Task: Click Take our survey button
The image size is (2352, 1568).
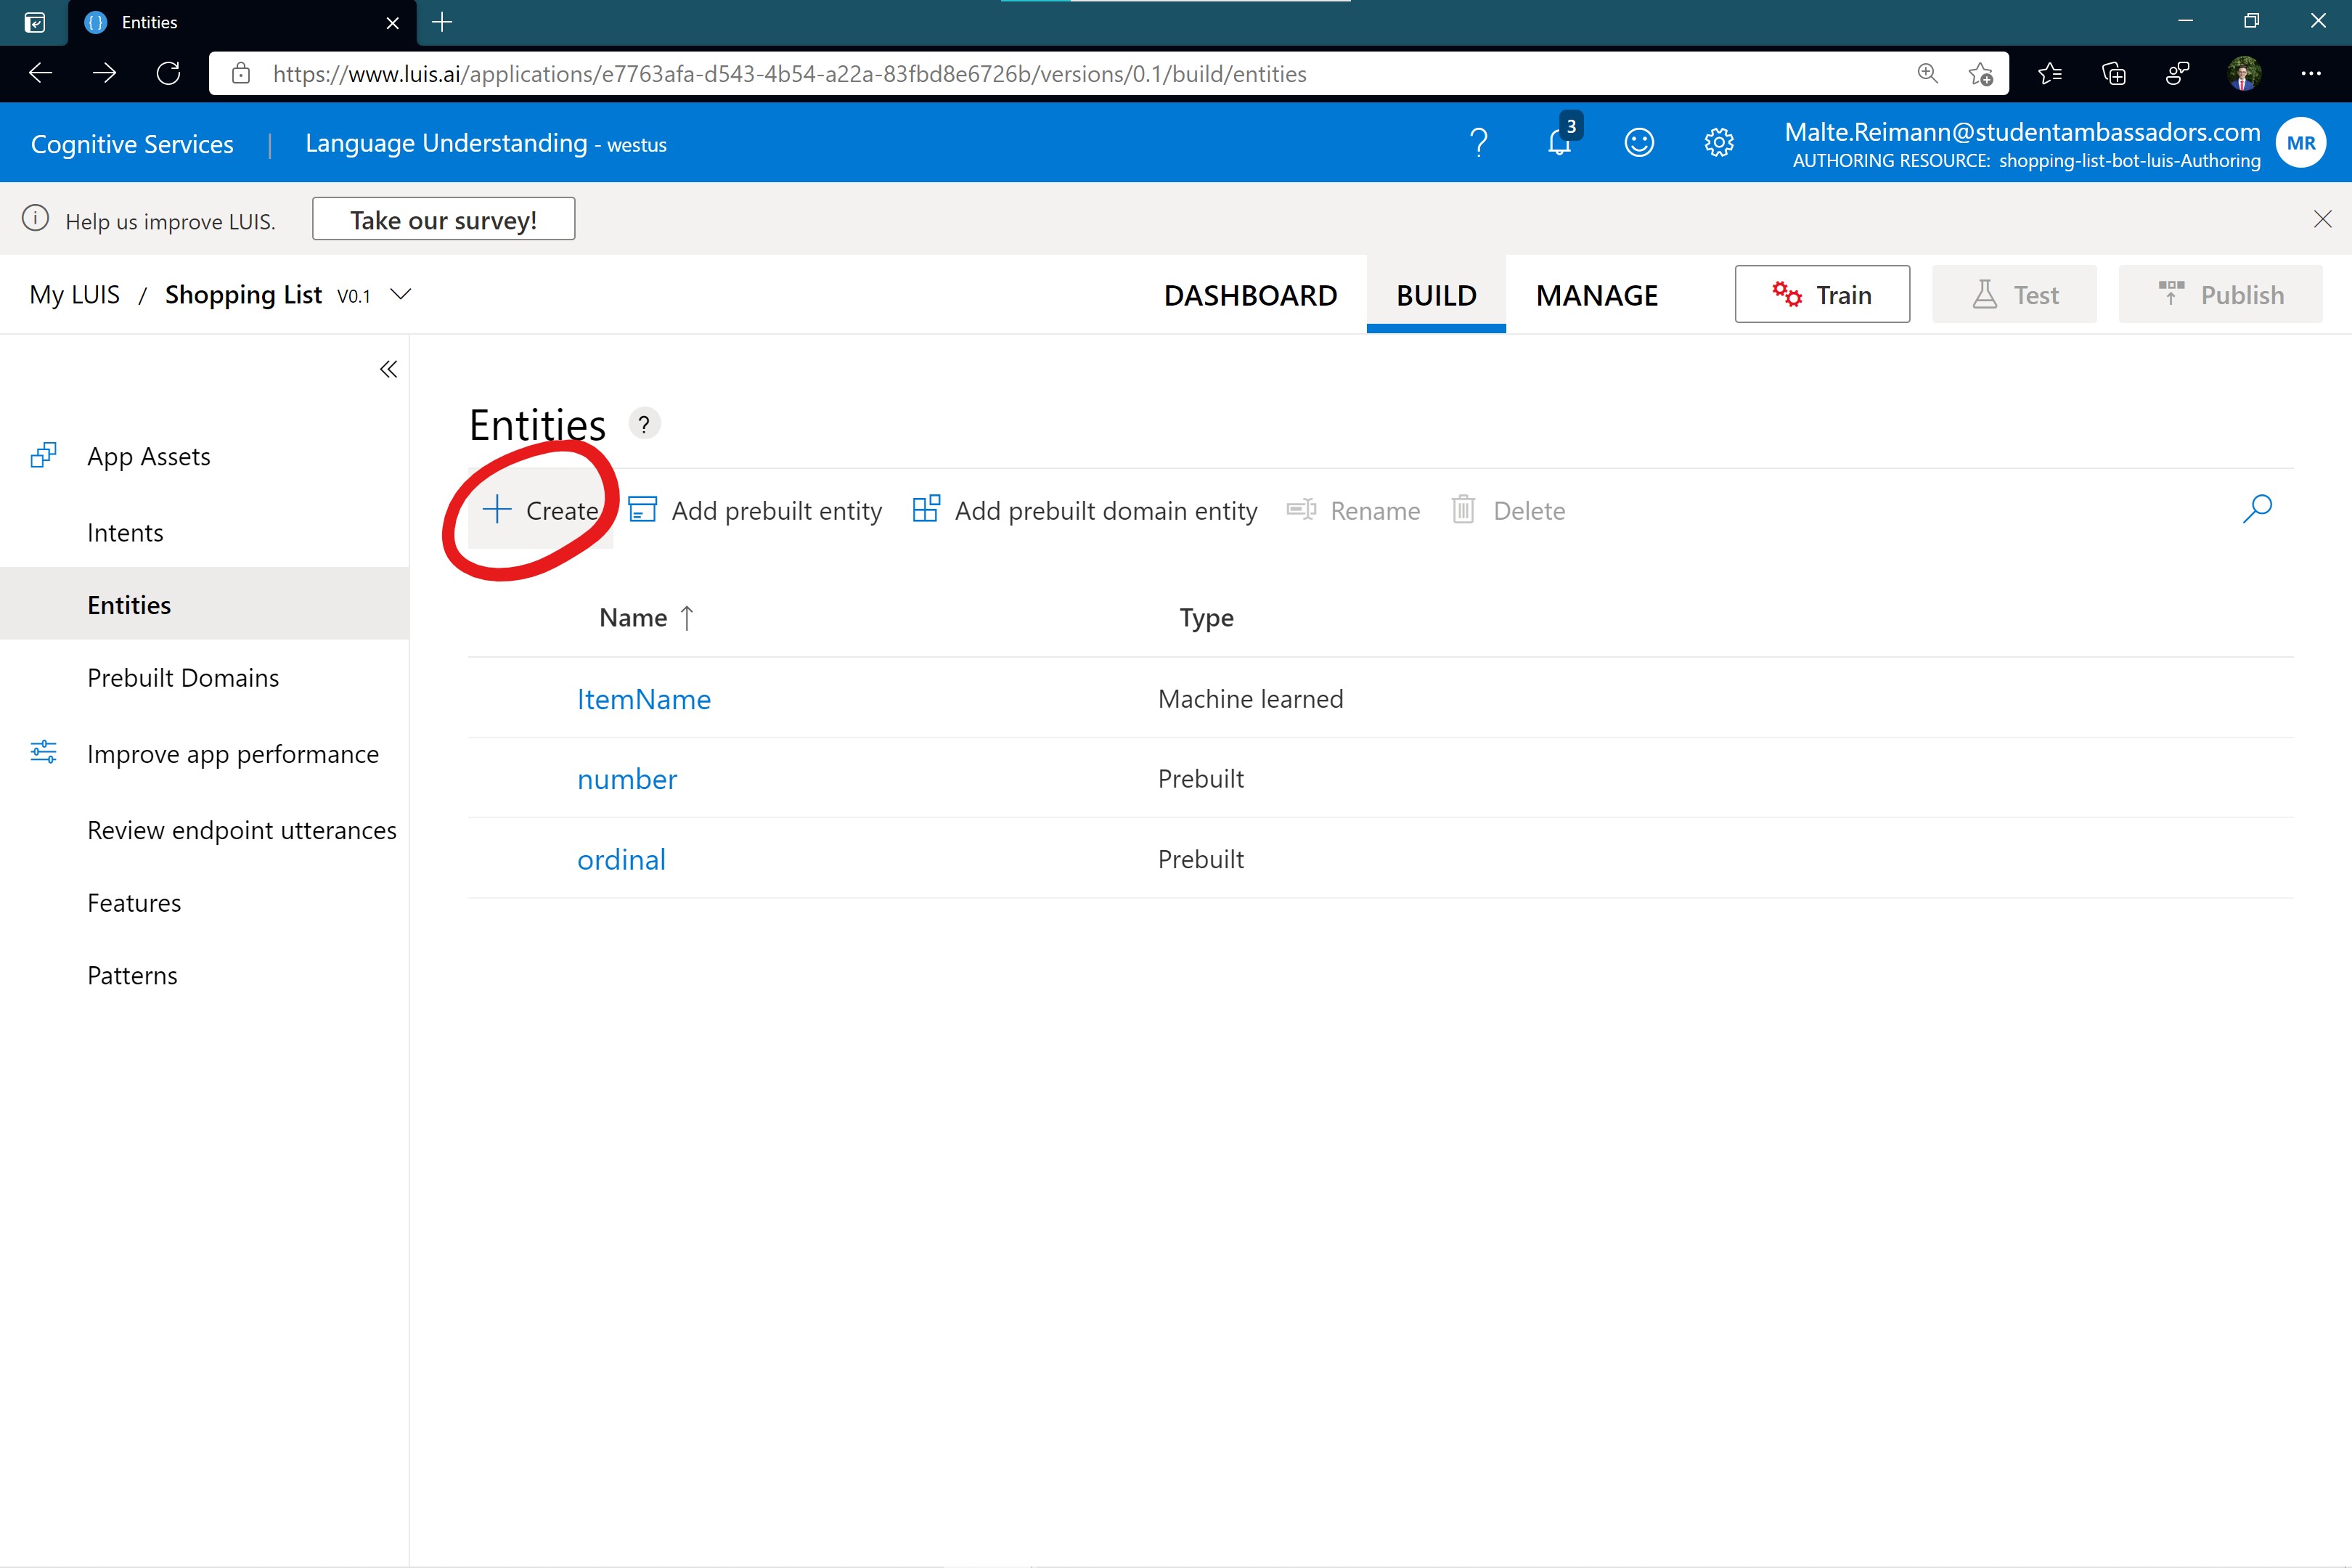Action: (x=443, y=219)
